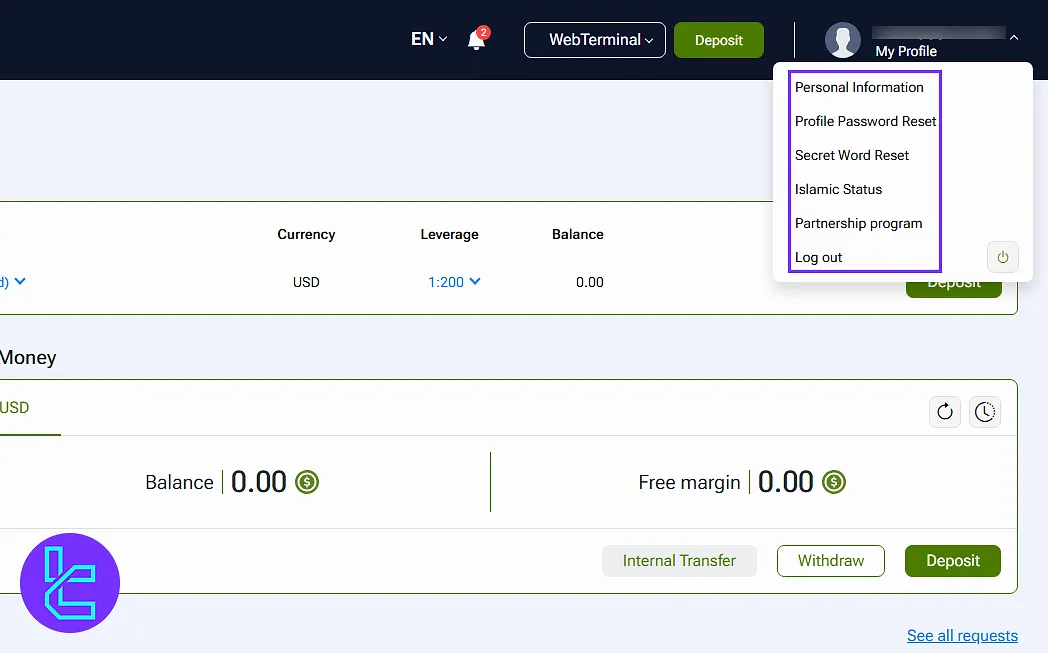The width and height of the screenshot is (1048, 653).
Task: Choose Profile Password Reset
Action: (x=865, y=121)
